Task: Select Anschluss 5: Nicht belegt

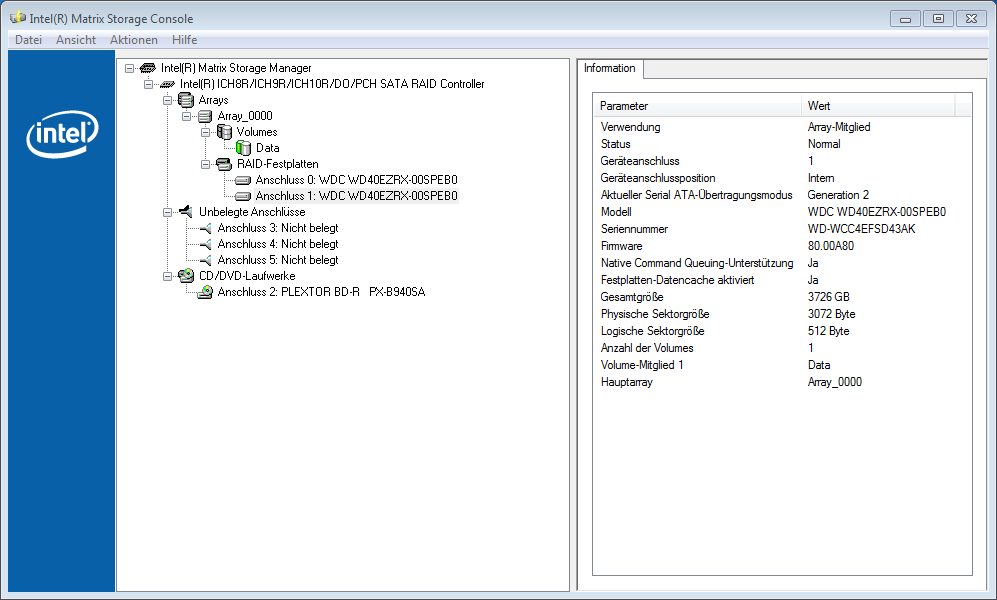Action: [278, 259]
